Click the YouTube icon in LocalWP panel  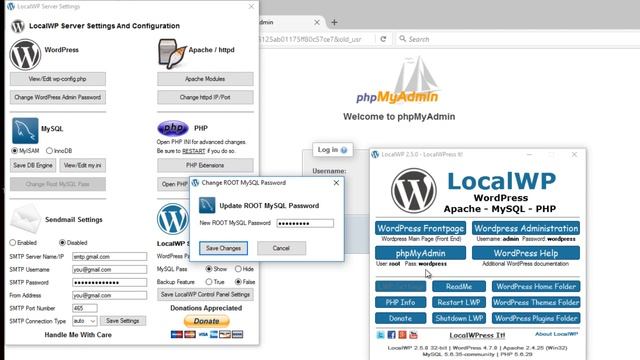(x=413, y=335)
